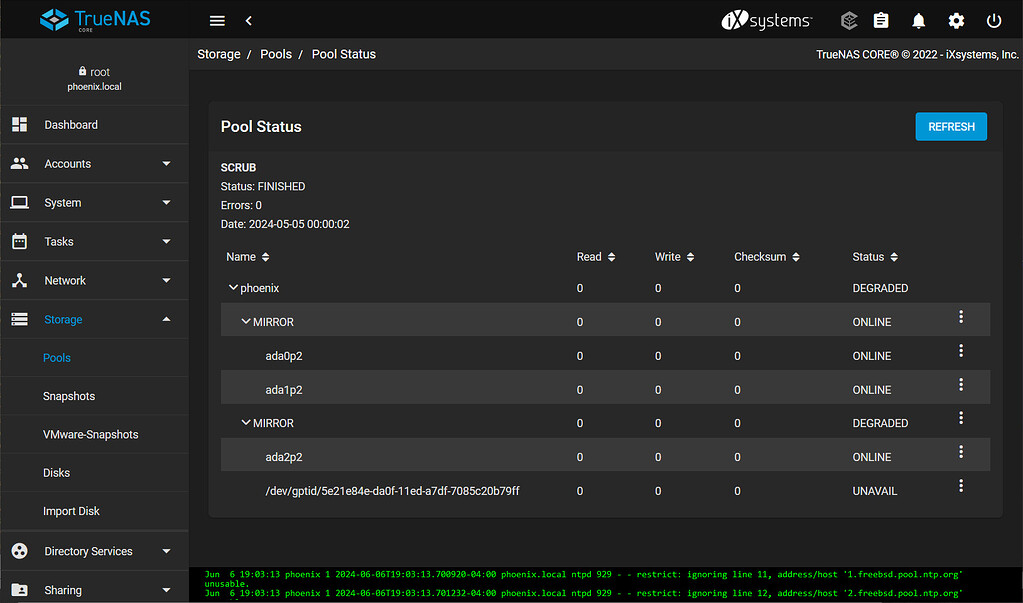Open settings gear menu
The height and width of the screenshot is (603, 1023).
tap(956, 21)
